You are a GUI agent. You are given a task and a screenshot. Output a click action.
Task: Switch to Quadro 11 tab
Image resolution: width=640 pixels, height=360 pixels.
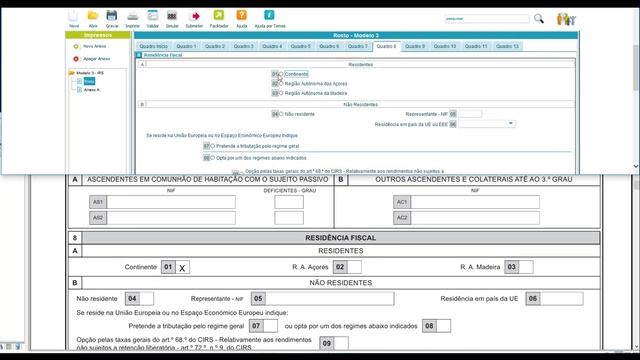point(476,47)
